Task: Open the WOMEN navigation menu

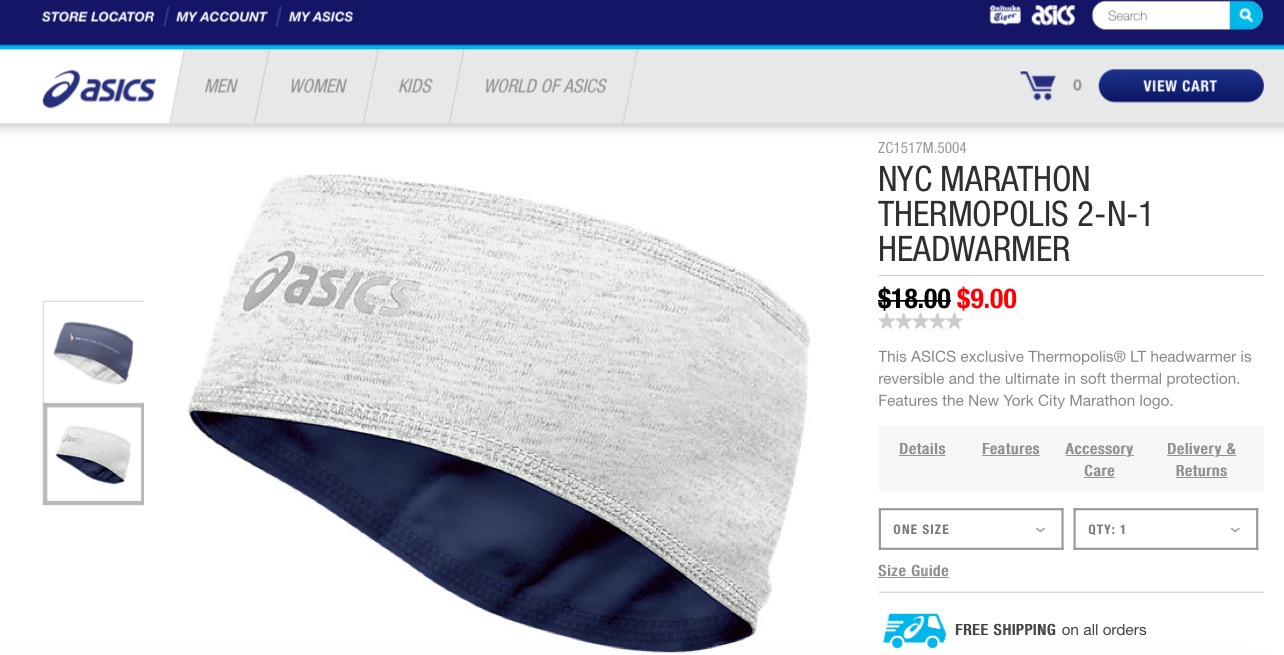Action: coord(318,86)
